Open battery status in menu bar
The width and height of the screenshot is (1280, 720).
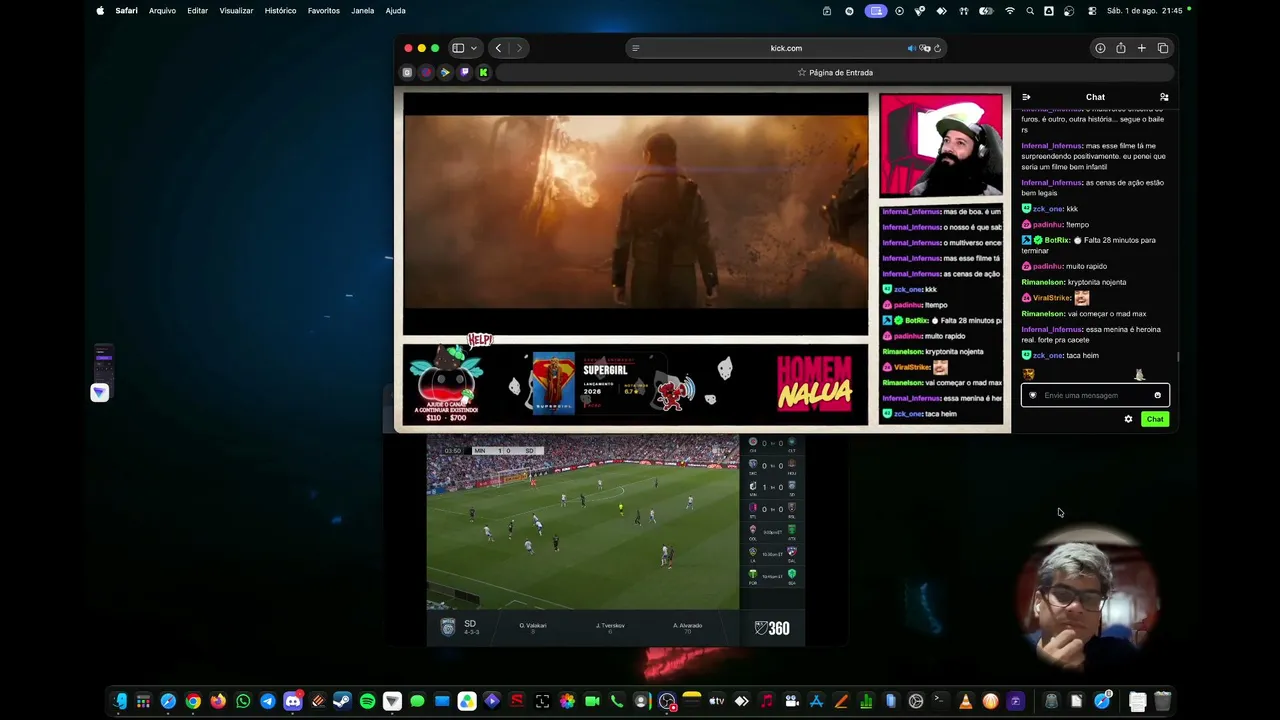987,11
